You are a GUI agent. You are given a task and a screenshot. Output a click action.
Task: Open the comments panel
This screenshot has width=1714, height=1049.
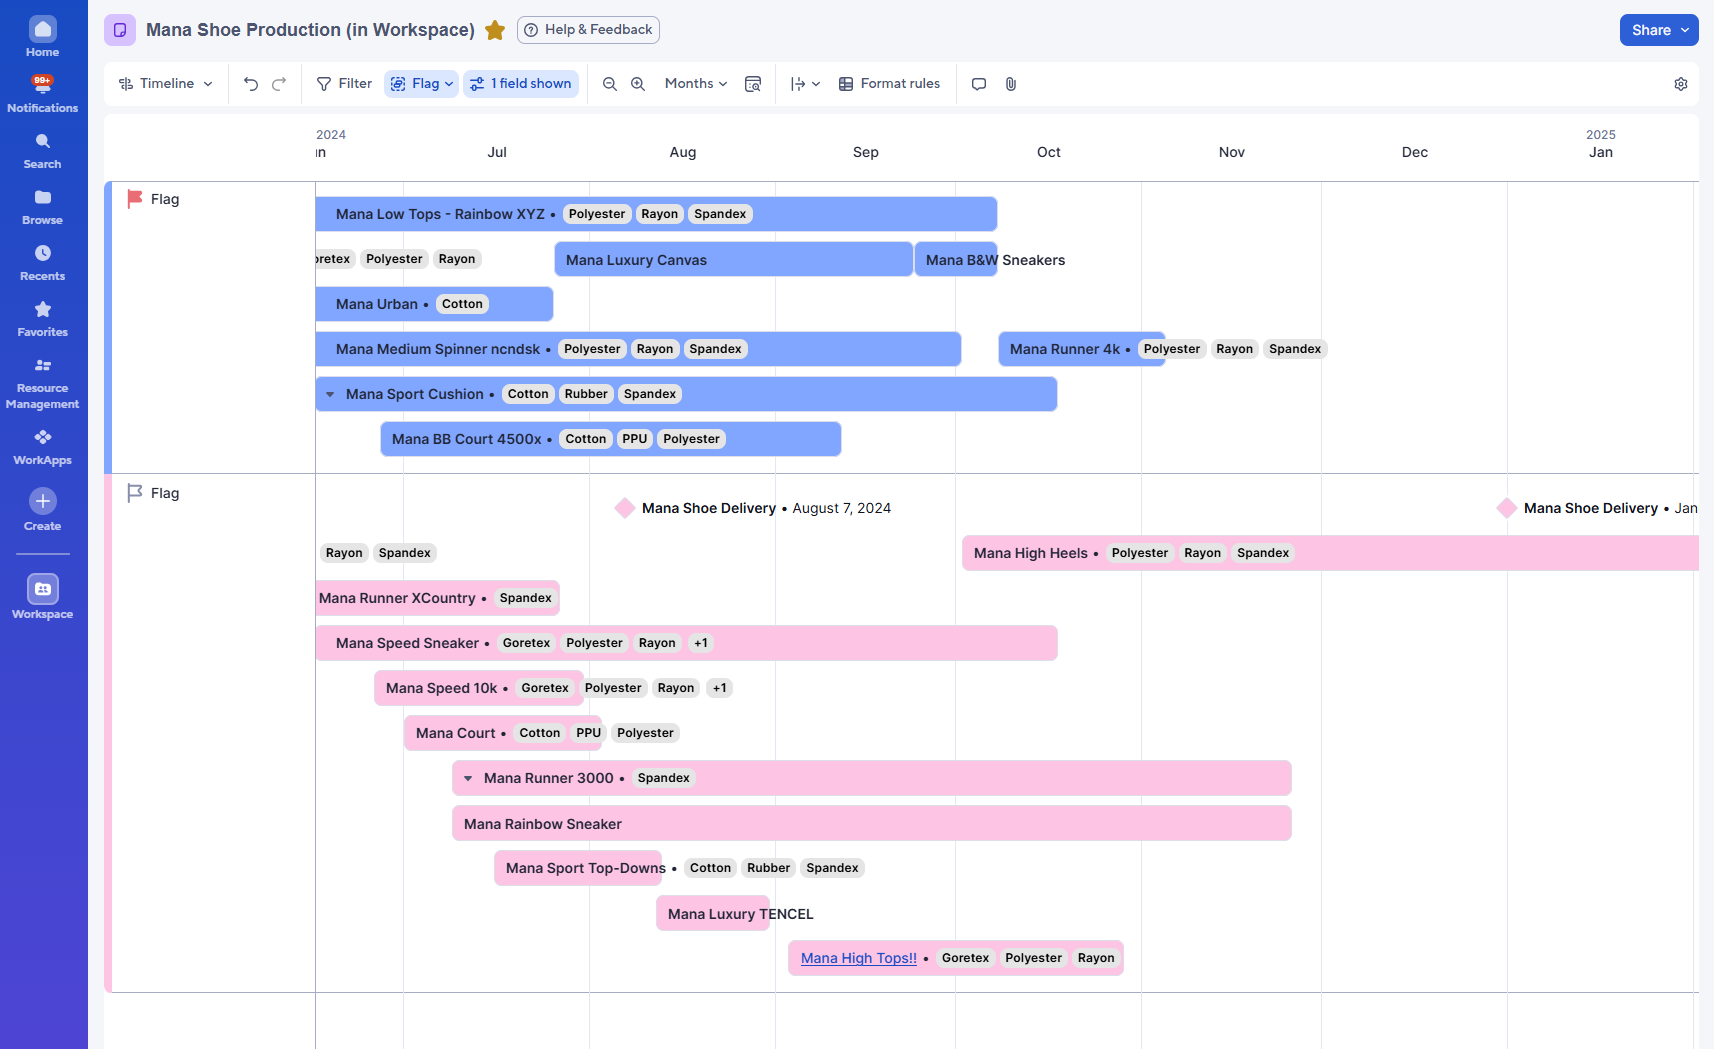979,84
